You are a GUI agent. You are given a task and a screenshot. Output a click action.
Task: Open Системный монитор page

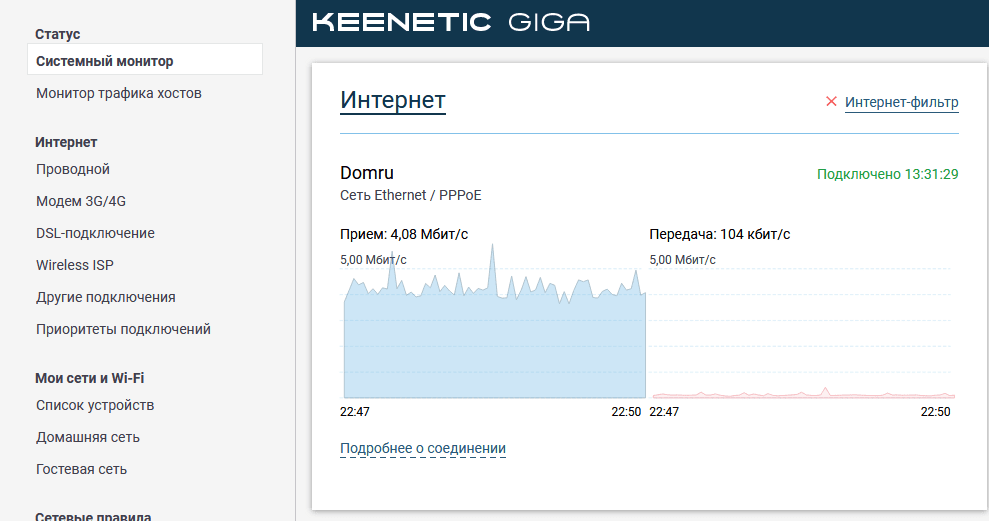[x=105, y=61]
